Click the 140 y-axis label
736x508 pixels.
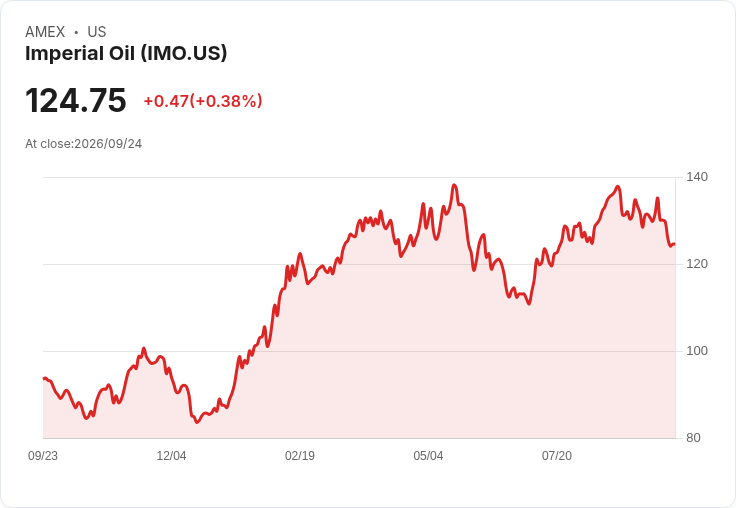coord(697,177)
